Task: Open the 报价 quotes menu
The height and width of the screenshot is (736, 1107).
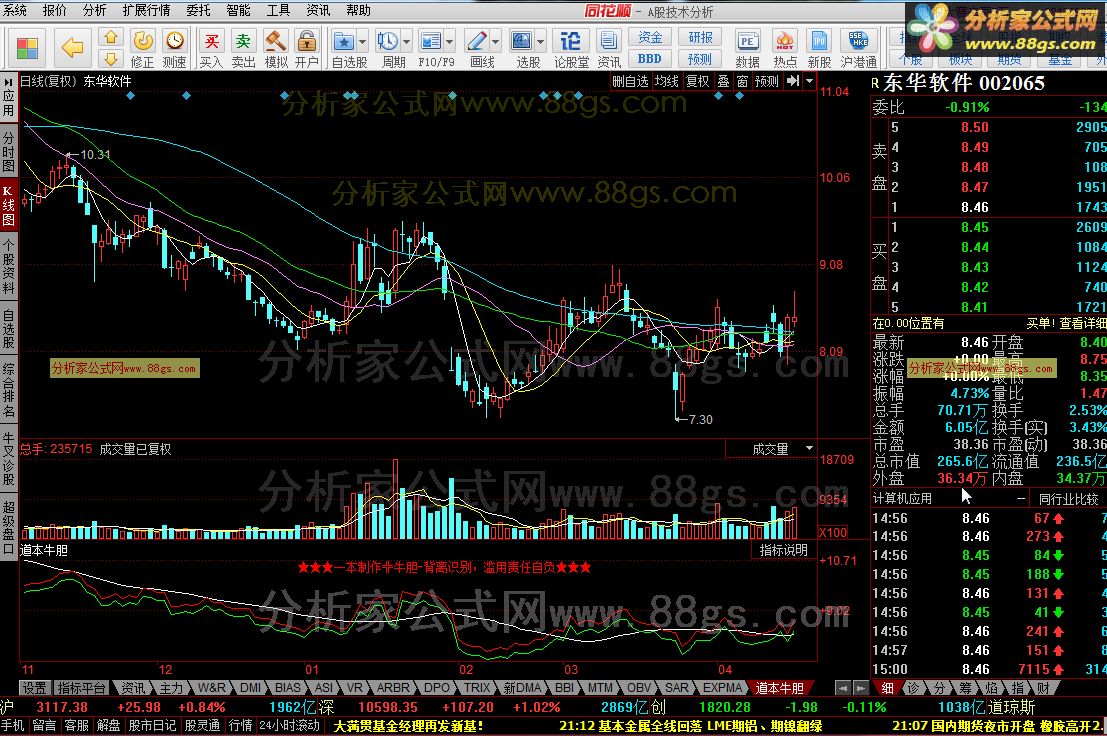Action: (54, 10)
